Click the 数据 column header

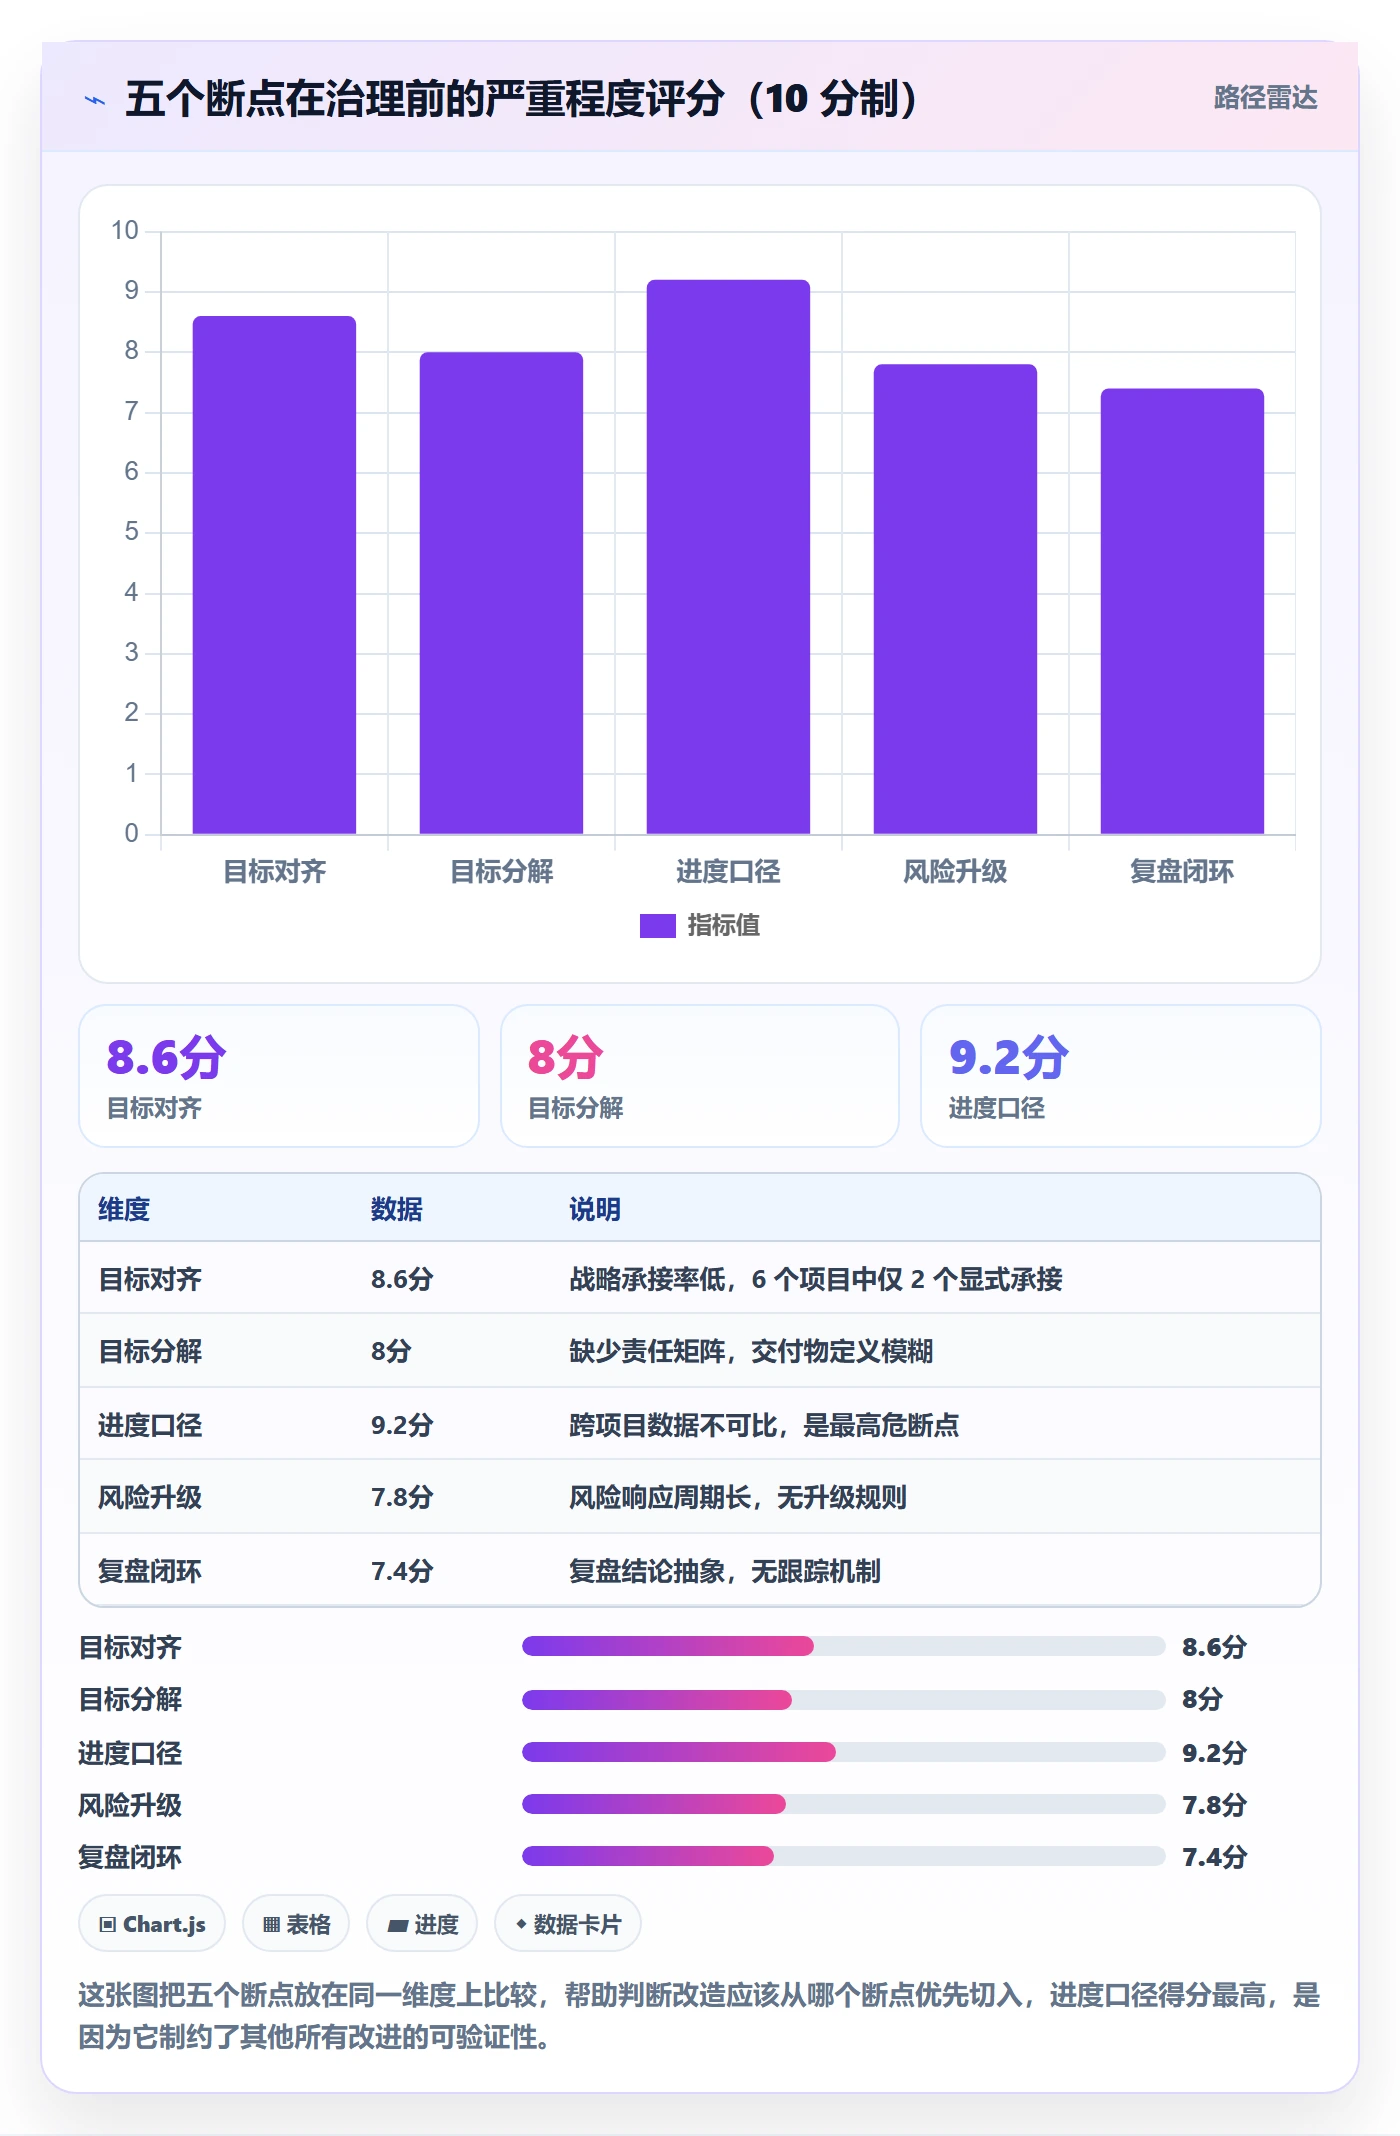[x=397, y=1209]
